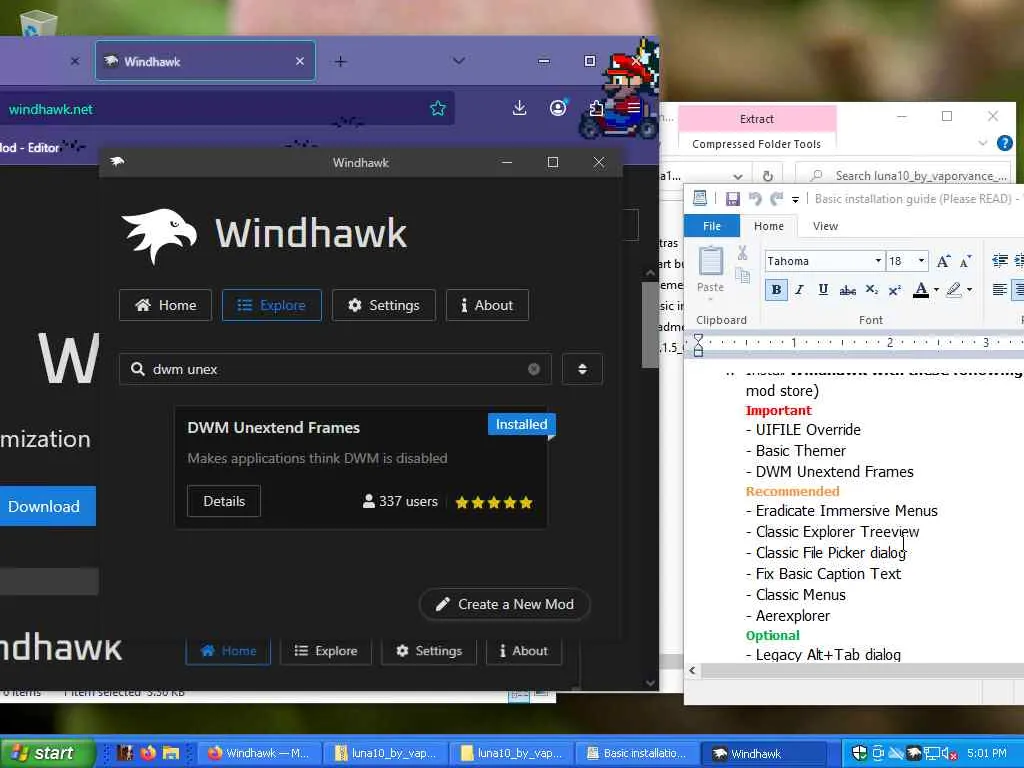The image size is (1024, 768).
Task: Click the About button on the windhawk.net page
Action: click(524, 650)
